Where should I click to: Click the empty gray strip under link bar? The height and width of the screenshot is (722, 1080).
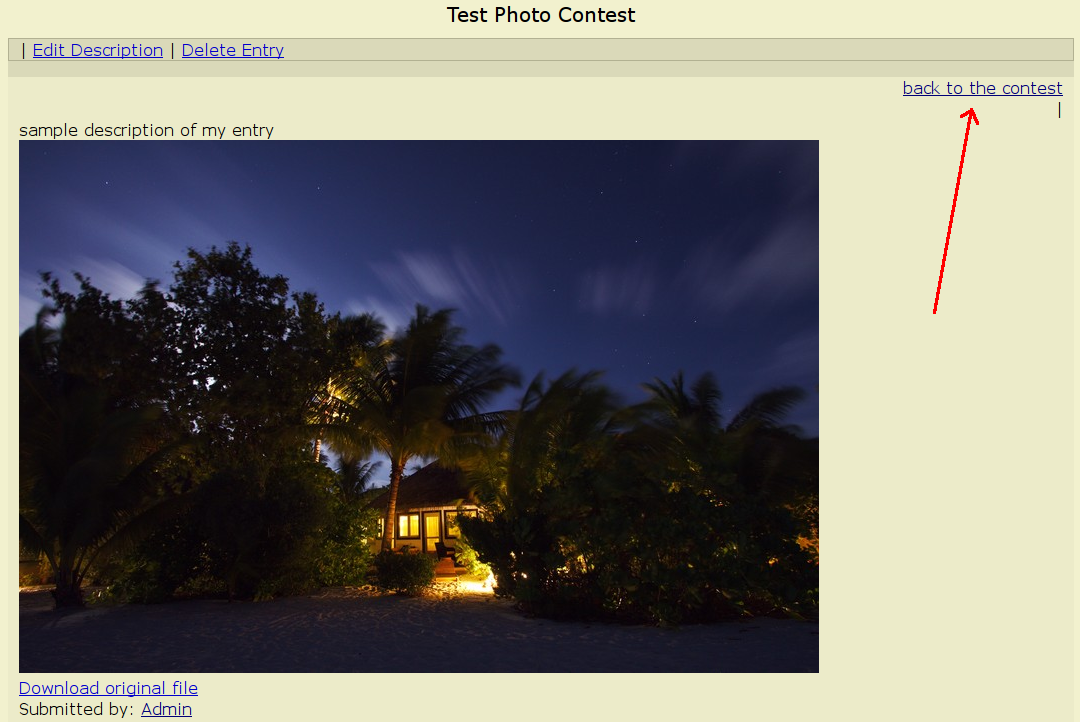(x=541, y=68)
